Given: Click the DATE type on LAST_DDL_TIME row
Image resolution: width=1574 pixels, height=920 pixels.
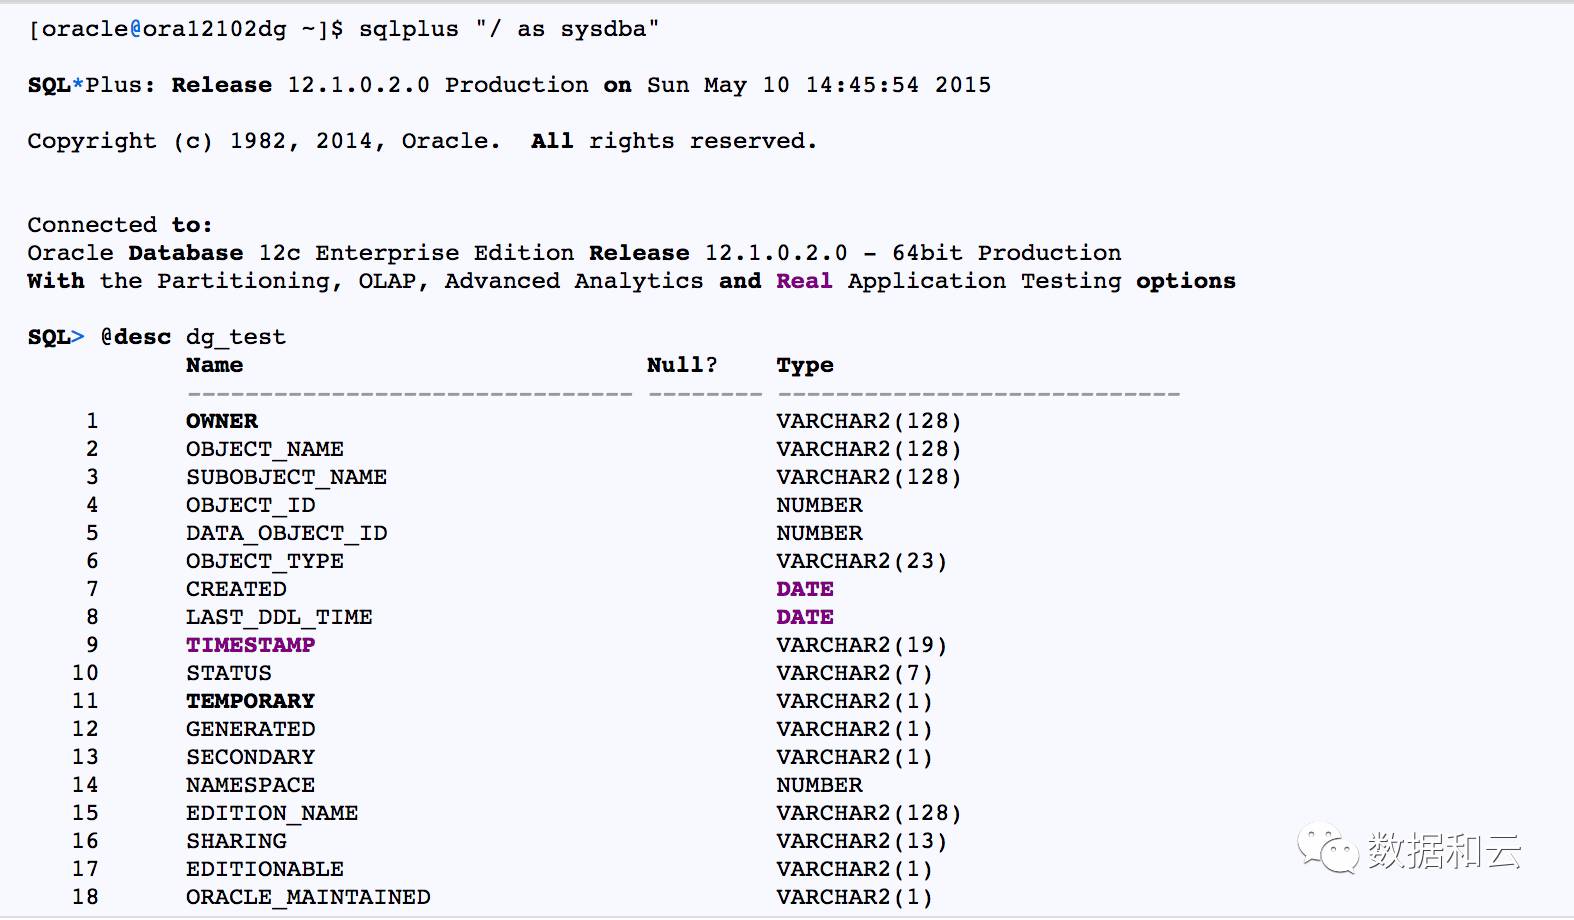Looking at the screenshot, I should click(805, 617).
